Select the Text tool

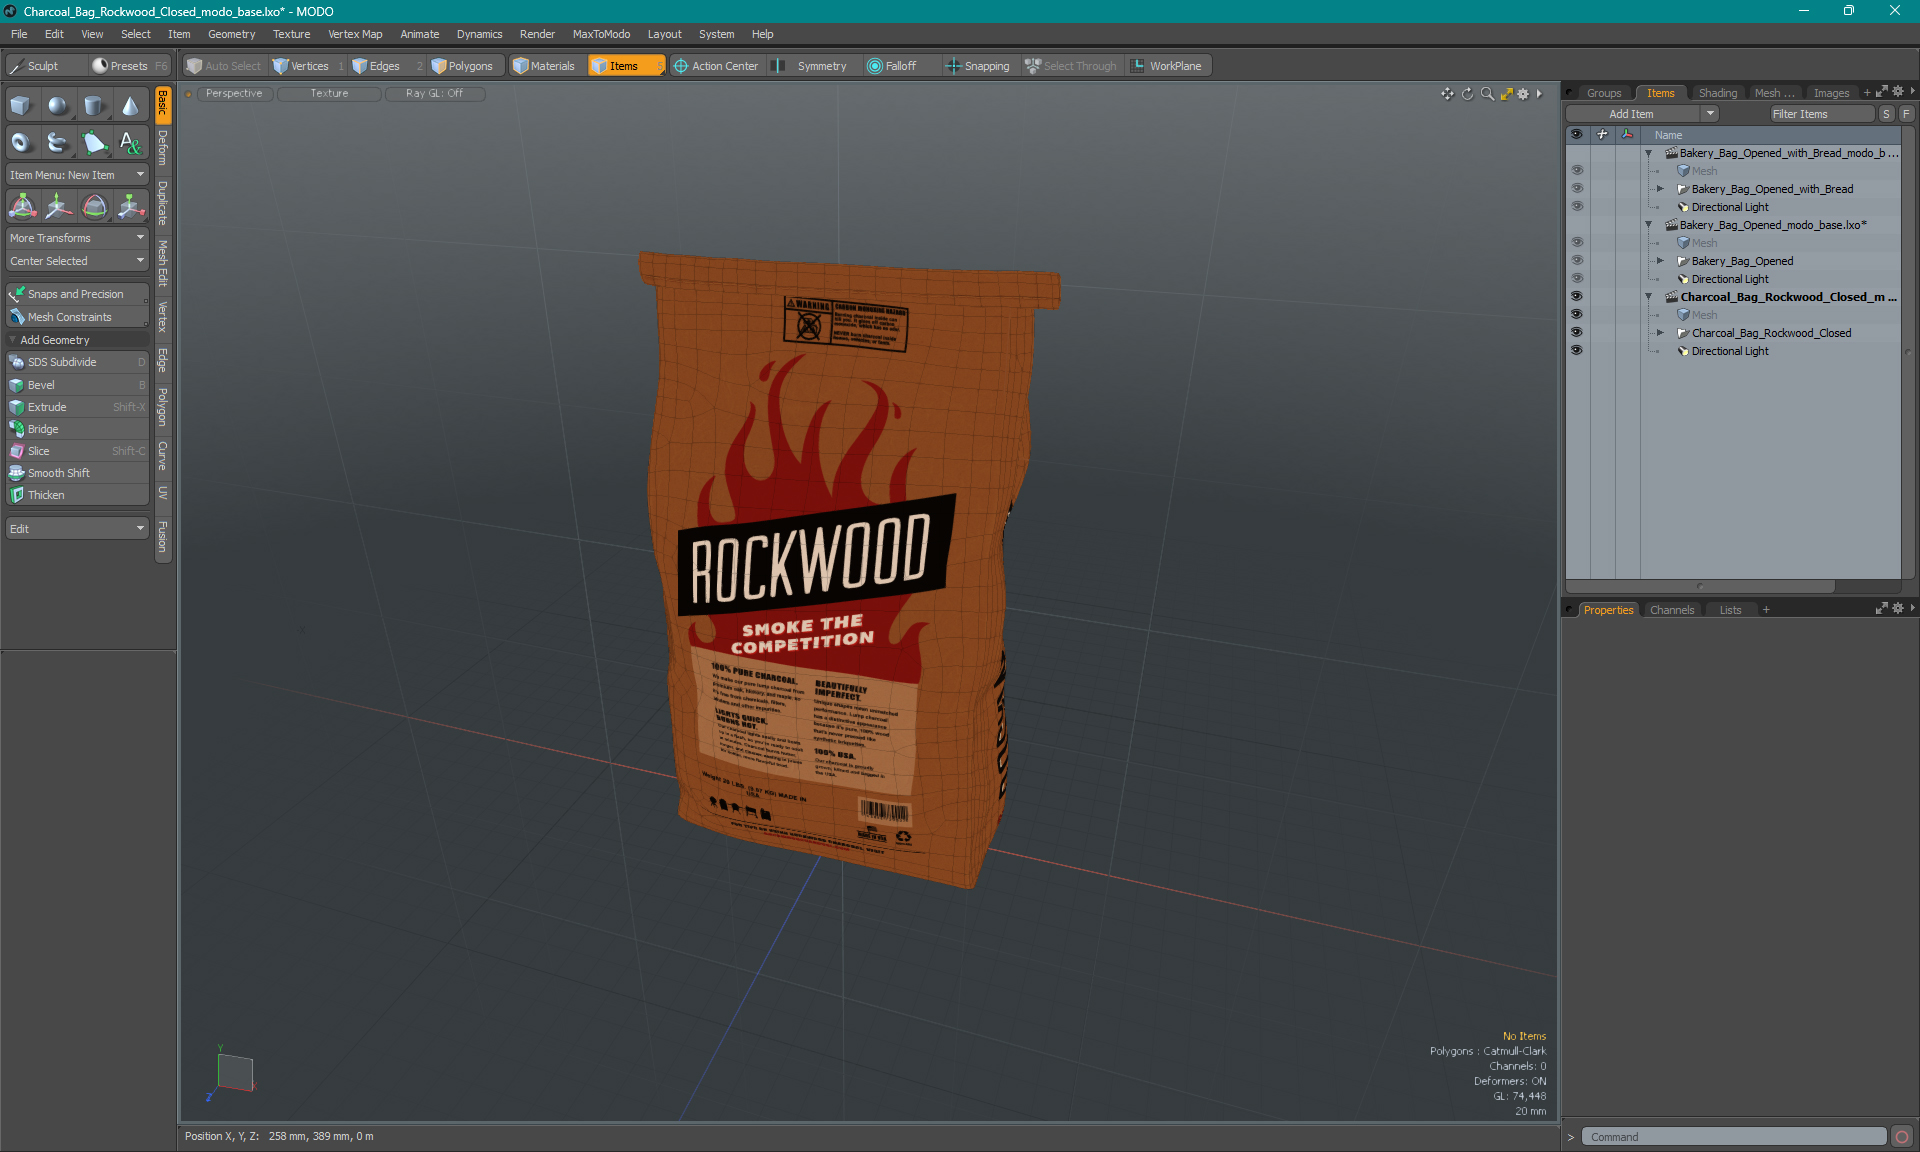tap(131, 143)
